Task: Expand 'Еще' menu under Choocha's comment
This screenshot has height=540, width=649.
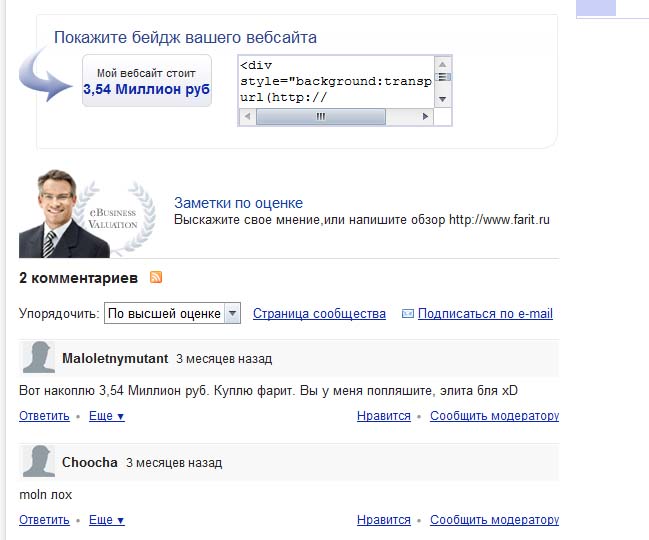Action: 107,520
